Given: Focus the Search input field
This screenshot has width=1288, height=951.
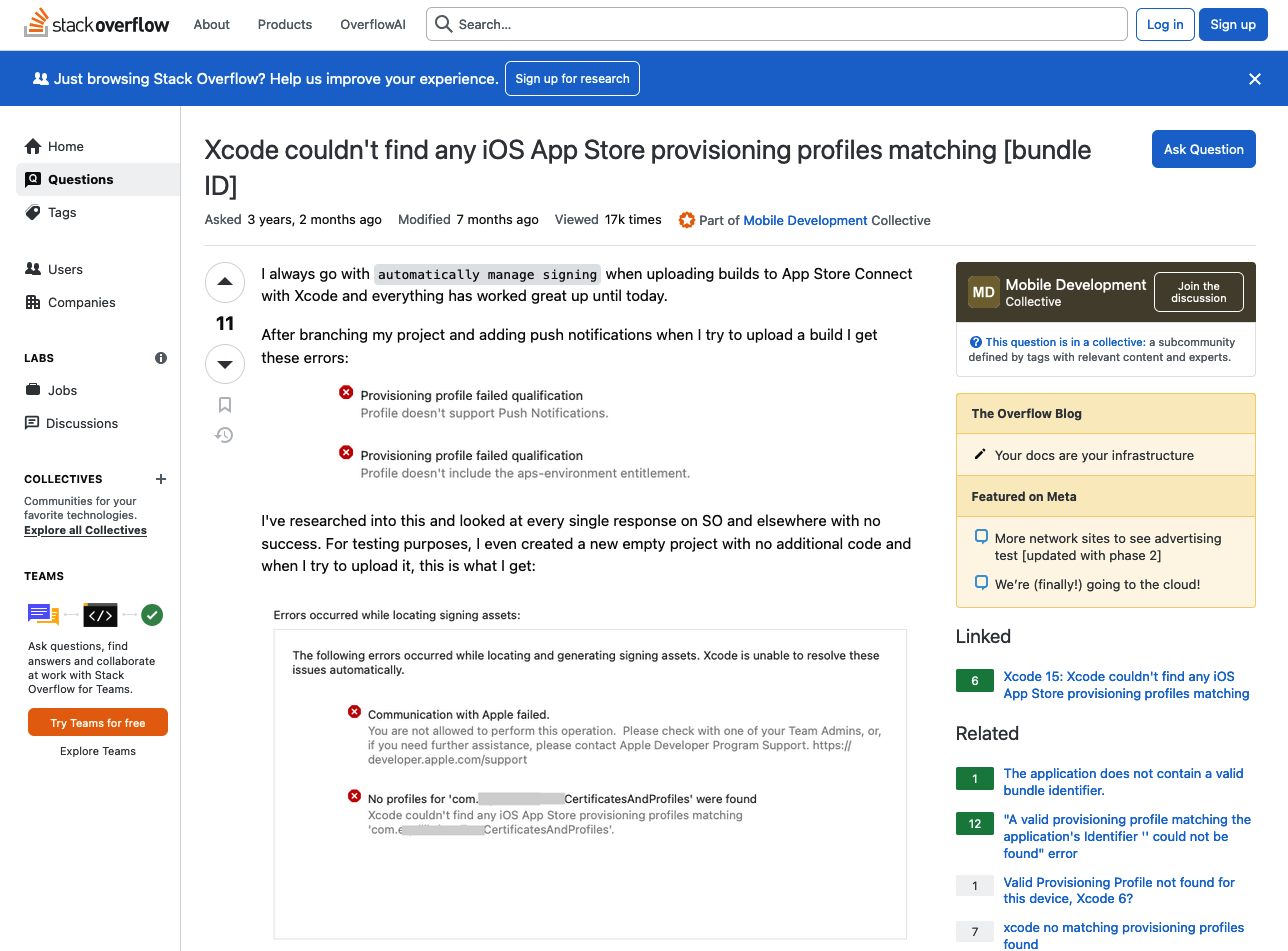Looking at the screenshot, I should [777, 24].
